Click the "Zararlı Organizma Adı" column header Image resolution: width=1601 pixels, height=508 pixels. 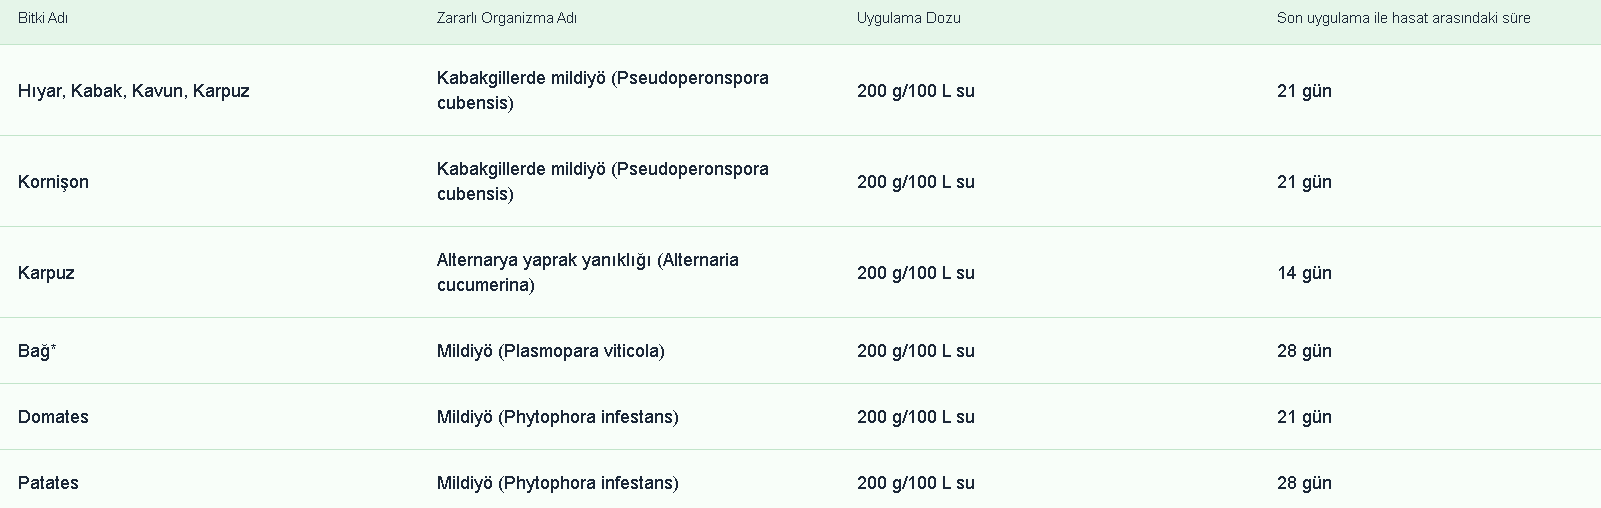[x=506, y=18]
